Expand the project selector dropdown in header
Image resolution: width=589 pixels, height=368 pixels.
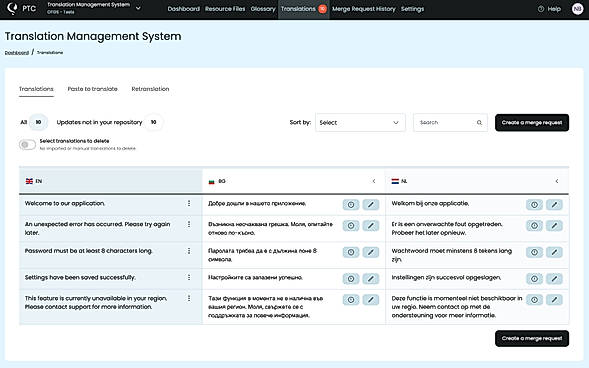(138, 8)
